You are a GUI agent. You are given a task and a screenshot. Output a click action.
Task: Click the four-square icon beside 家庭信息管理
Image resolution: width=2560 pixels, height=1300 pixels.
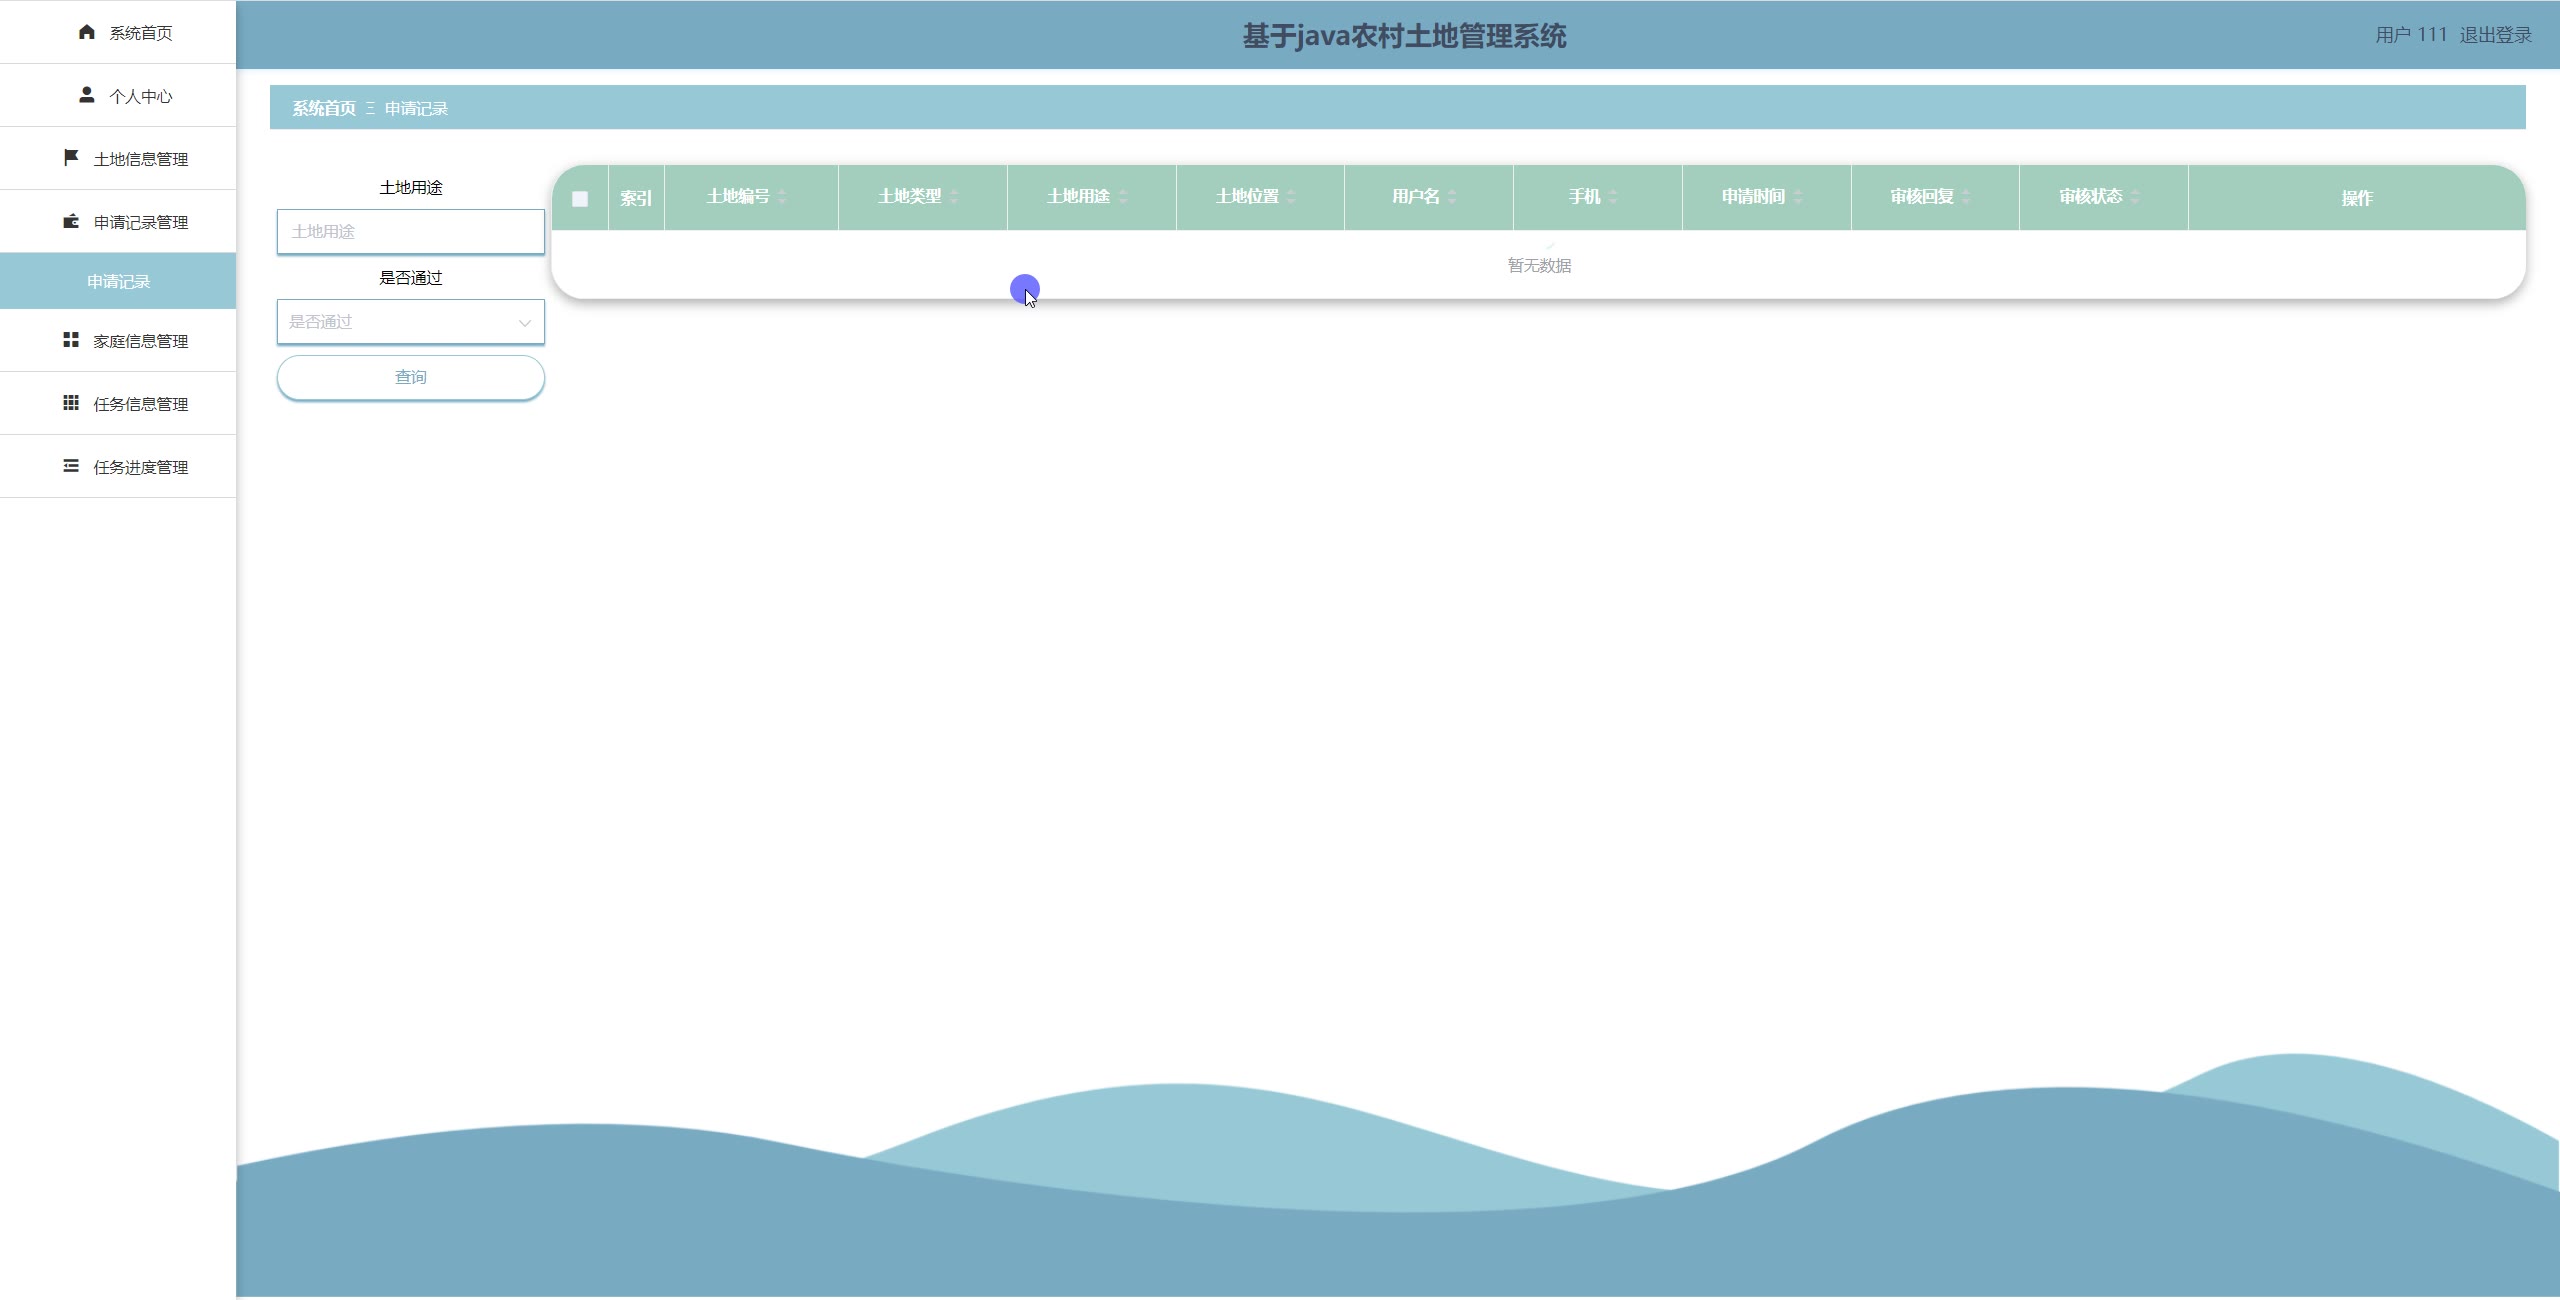[71, 340]
